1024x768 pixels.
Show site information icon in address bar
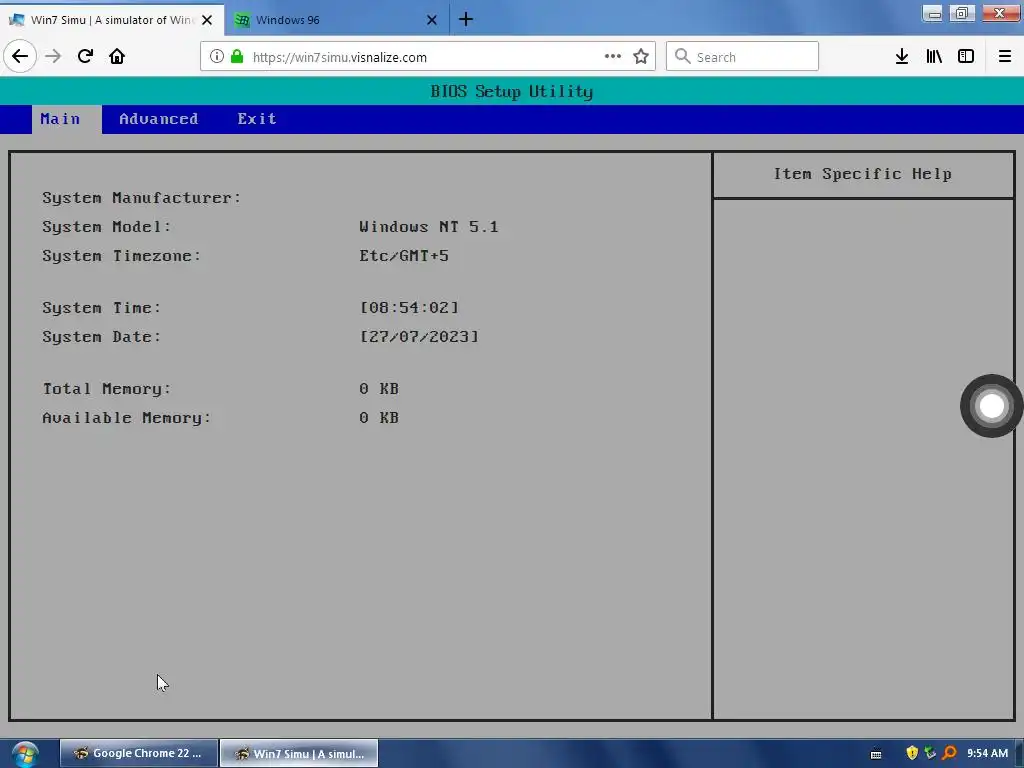pos(217,57)
